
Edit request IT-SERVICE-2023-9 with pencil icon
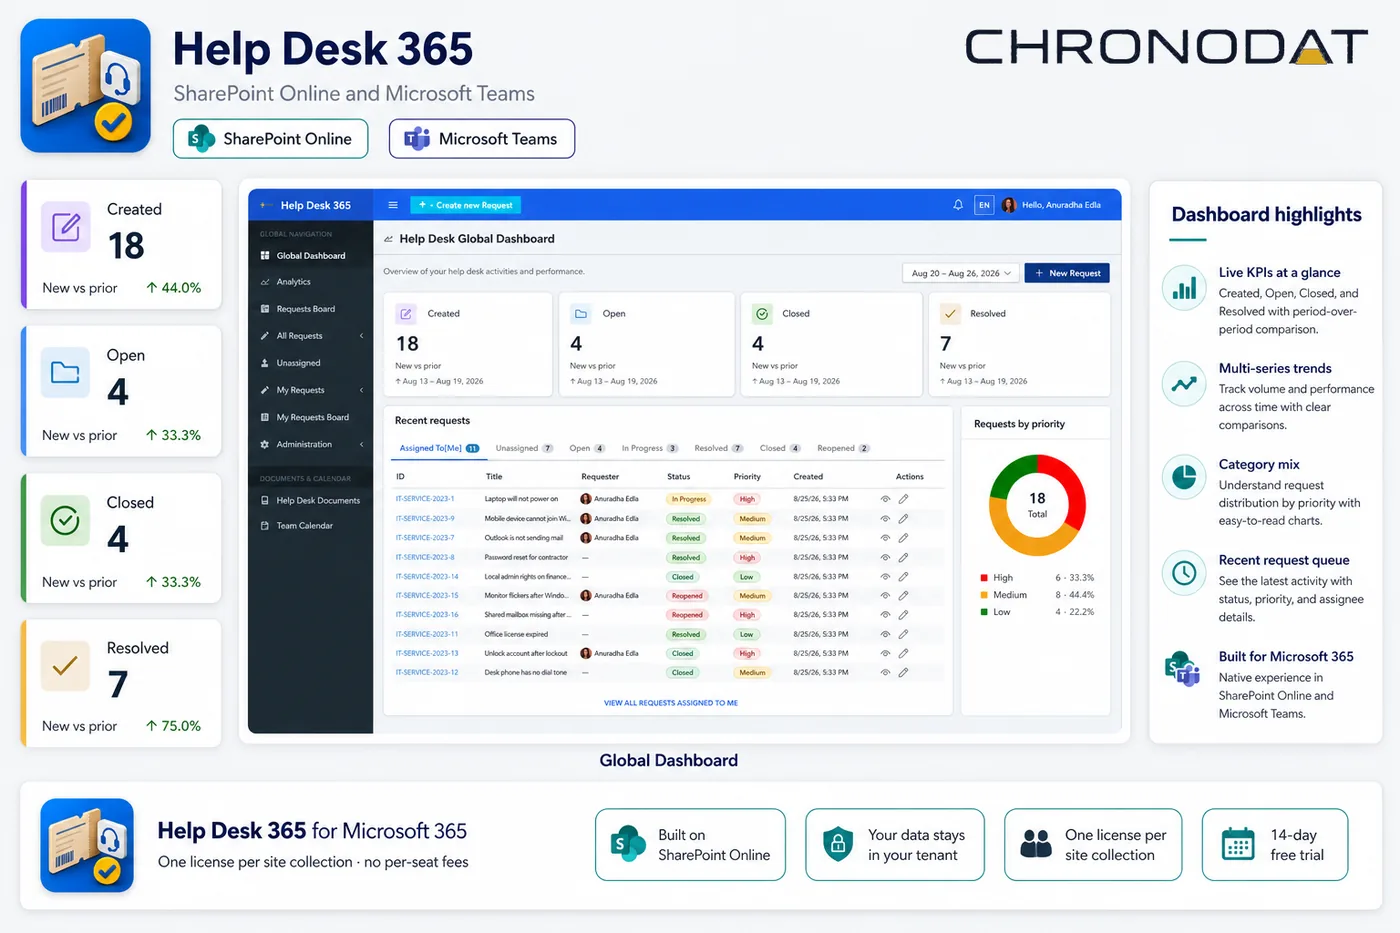(x=903, y=519)
